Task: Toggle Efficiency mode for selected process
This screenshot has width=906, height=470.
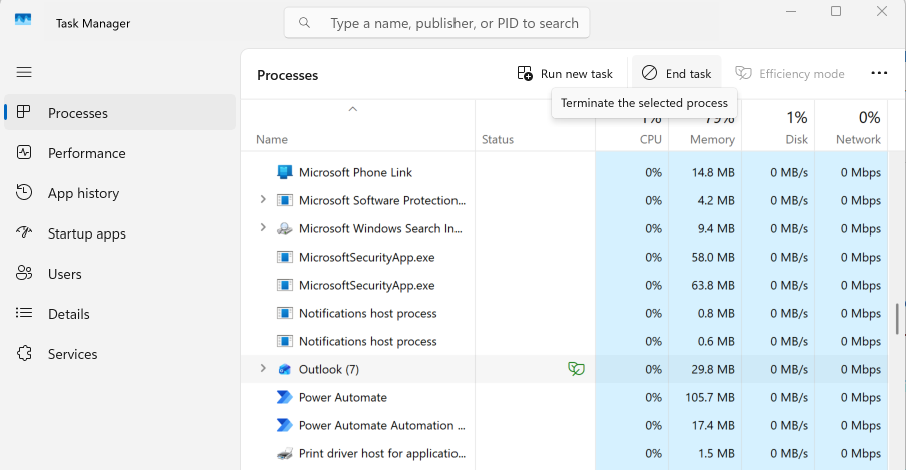Action: pyautogui.click(x=790, y=73)
